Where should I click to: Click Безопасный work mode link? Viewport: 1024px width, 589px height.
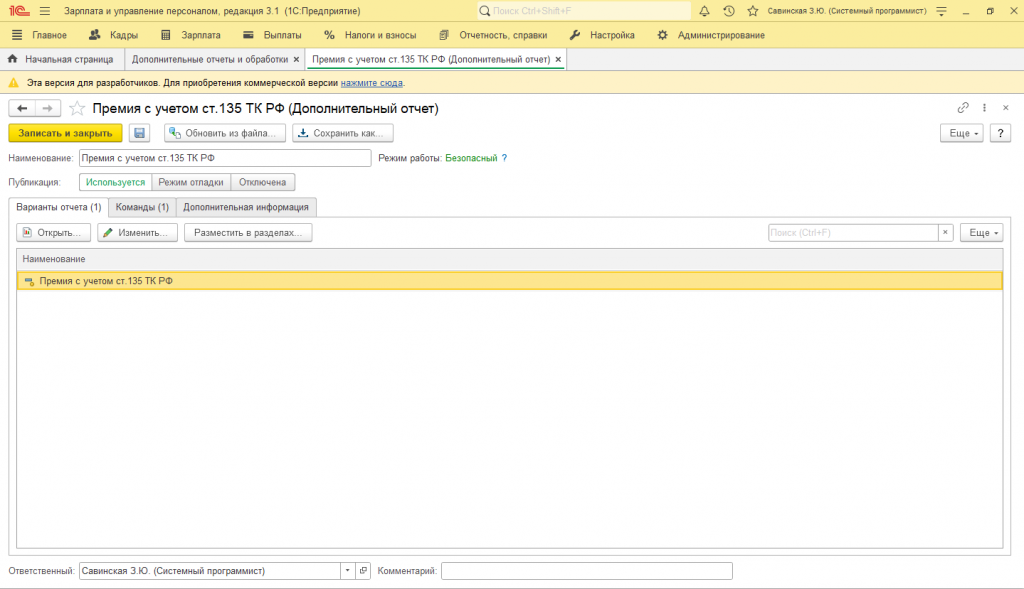pos(471,158)
